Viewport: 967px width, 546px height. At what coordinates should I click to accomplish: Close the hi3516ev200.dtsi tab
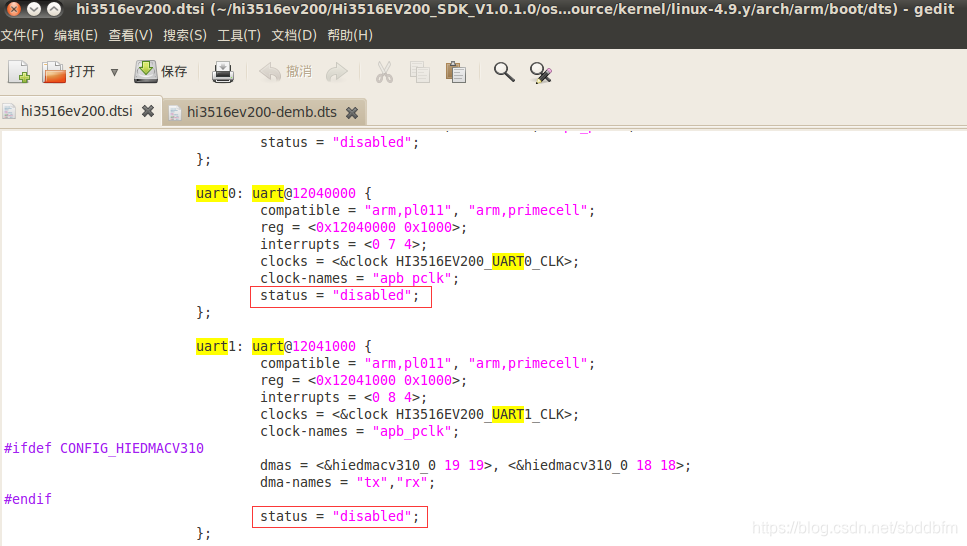(x=148, y=111)
